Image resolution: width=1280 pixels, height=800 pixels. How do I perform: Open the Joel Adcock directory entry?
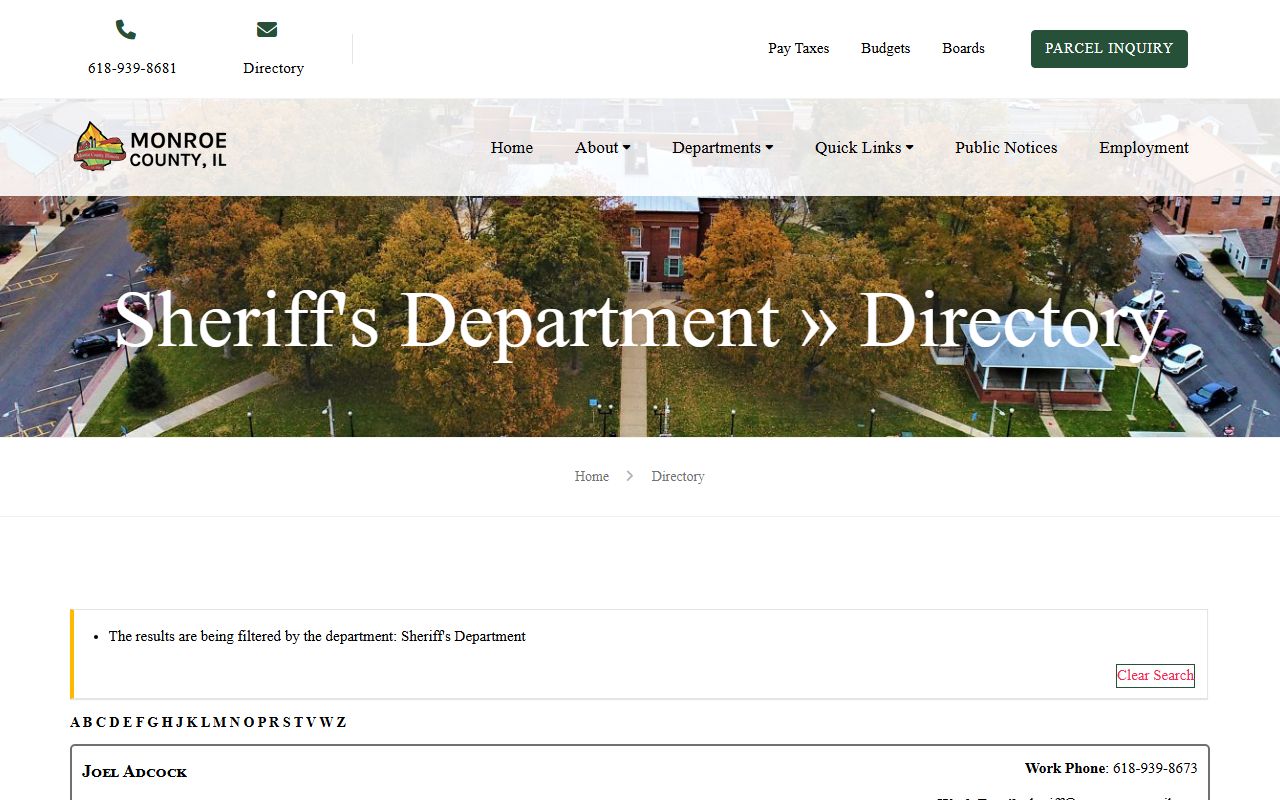tap(134, 772)
